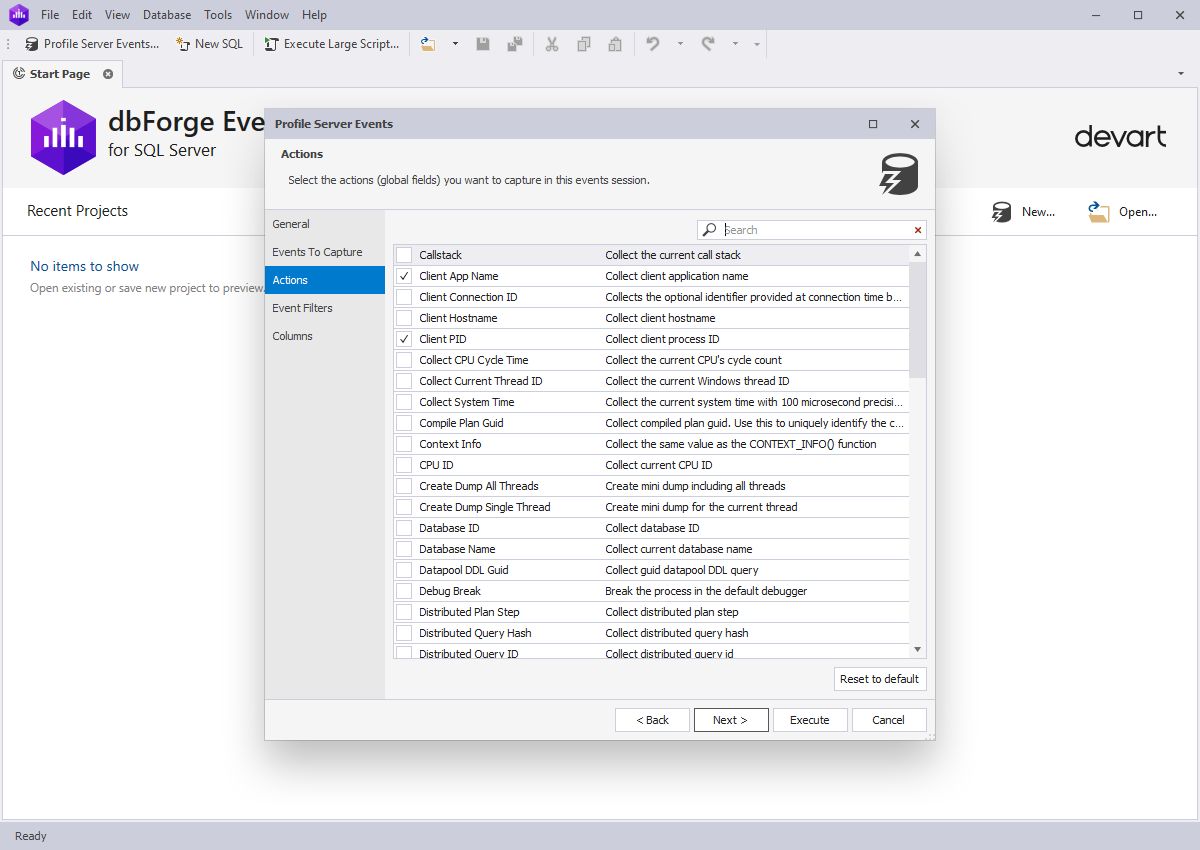Enable the Callstack action checkbox
Viewport: 1200px width, 850px height.
404,255
